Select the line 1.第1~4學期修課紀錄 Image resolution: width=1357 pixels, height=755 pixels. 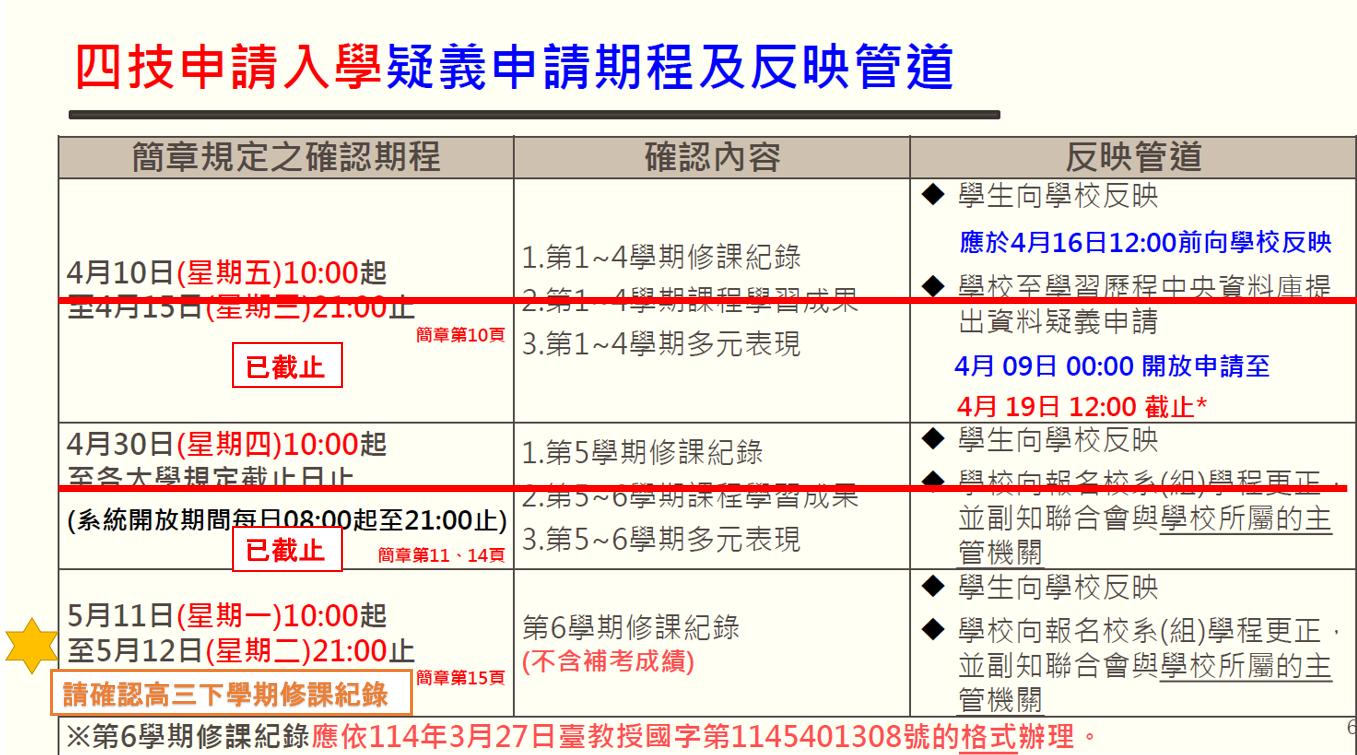(x=661, y=257)
